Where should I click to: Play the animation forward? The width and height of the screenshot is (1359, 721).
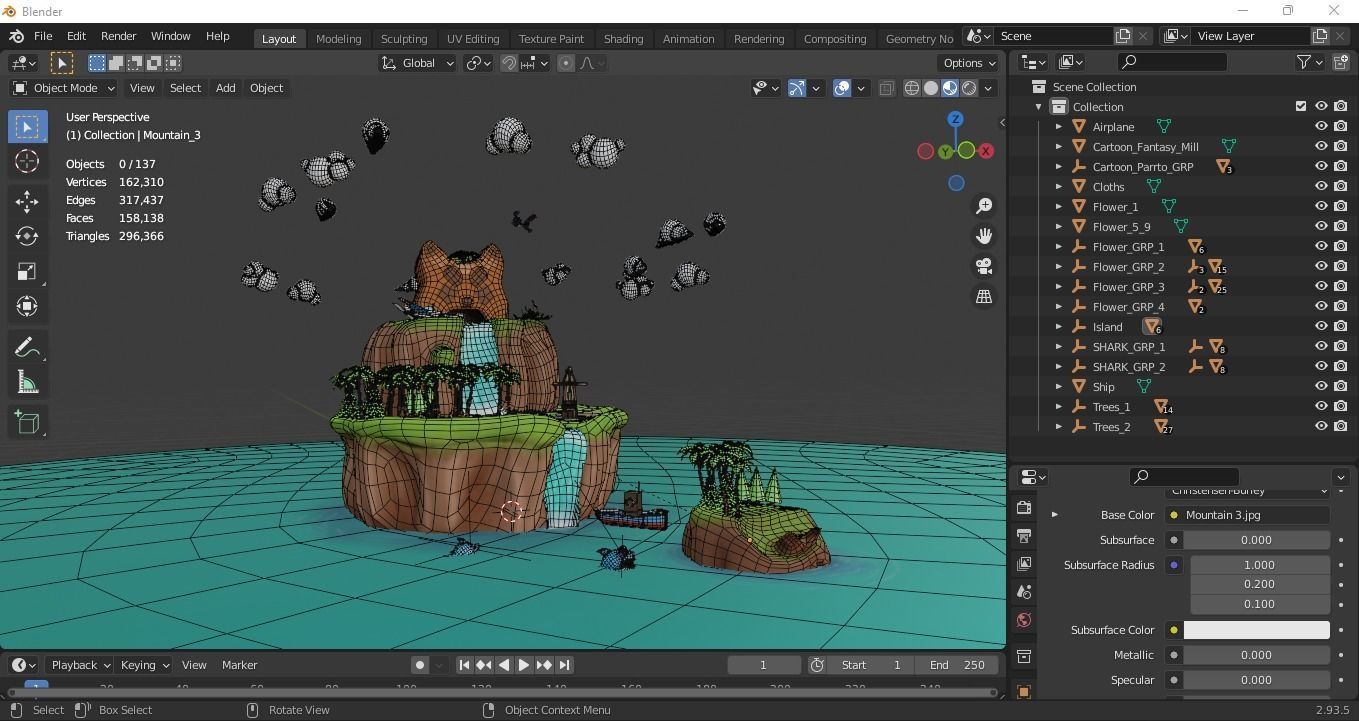point(524,665)
